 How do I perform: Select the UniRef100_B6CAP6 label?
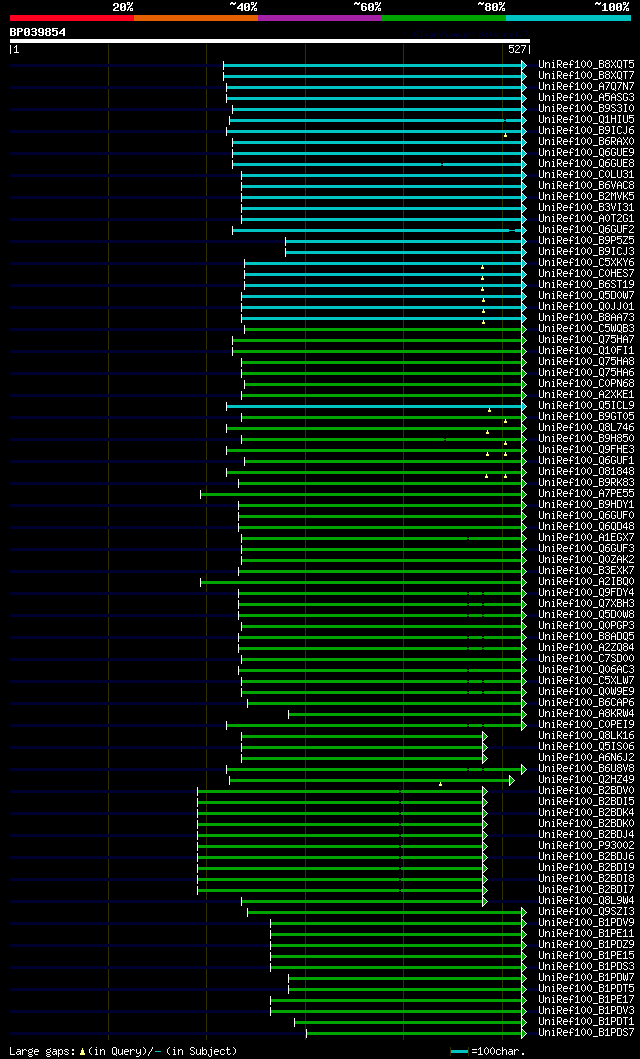[x=586, y=704]
